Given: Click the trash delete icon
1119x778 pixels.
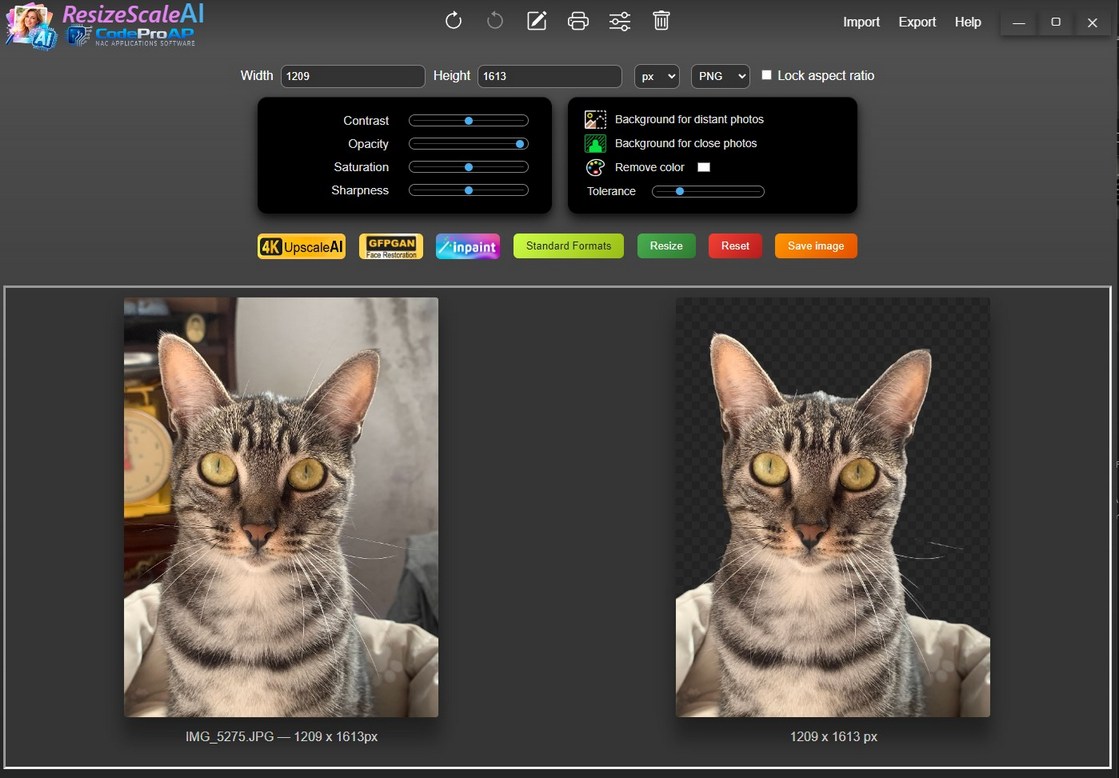Looking at the screenshot, I should click(661, 21).
